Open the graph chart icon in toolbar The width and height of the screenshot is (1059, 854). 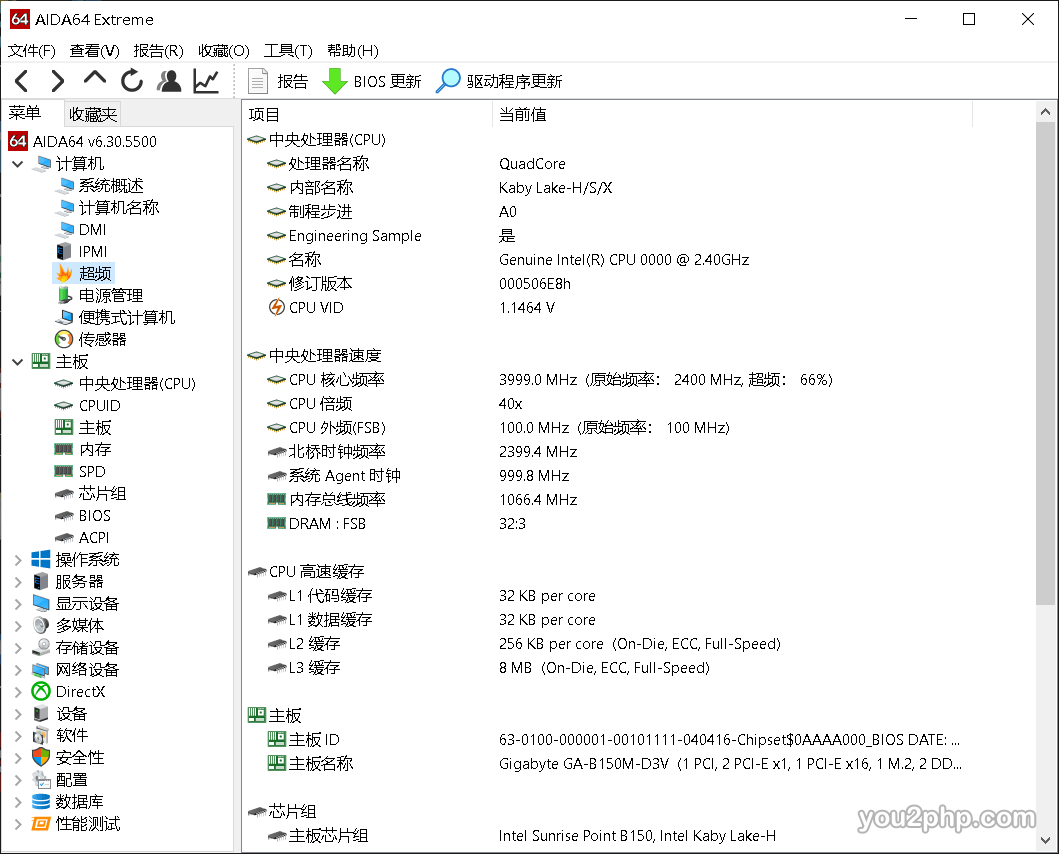206,81
